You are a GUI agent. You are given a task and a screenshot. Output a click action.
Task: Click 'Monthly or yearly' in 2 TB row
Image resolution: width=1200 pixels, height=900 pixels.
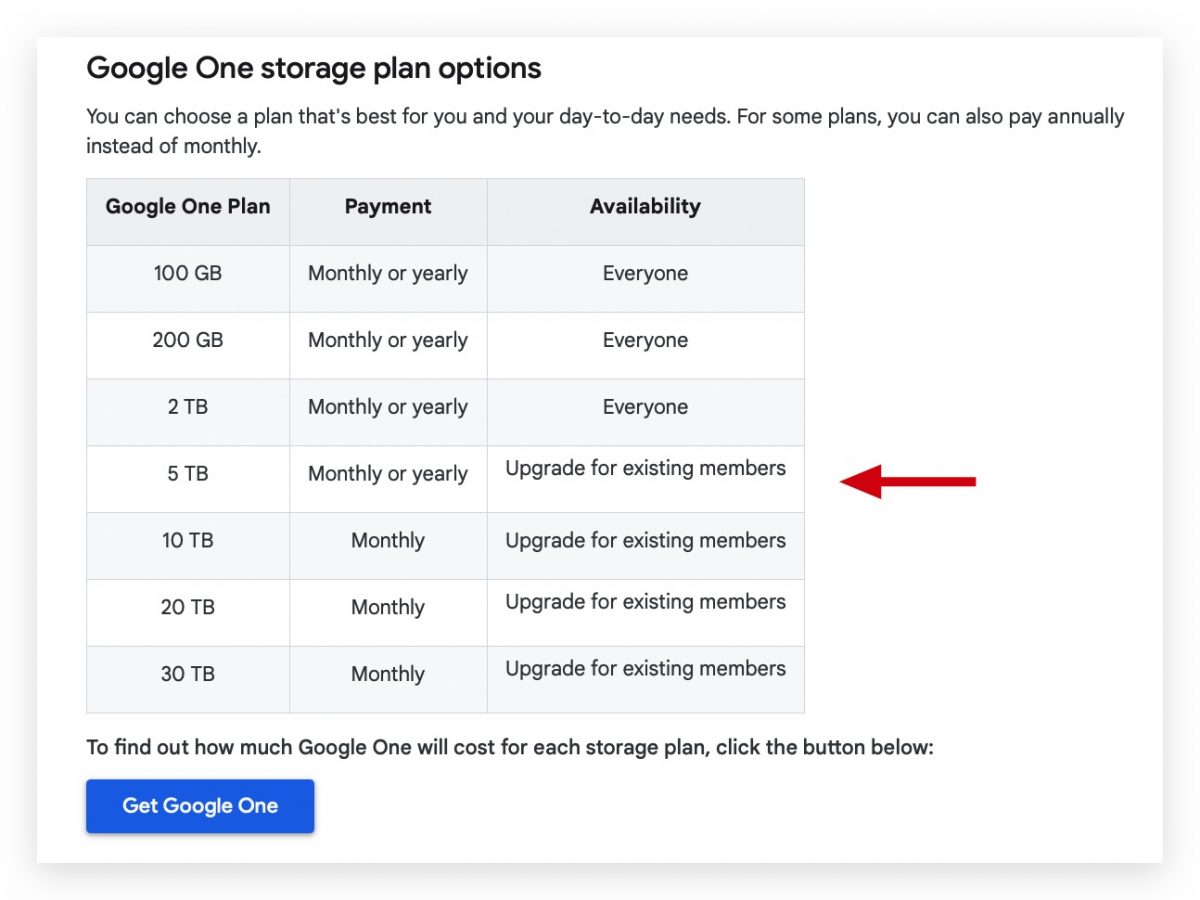(x=388, y=408)
